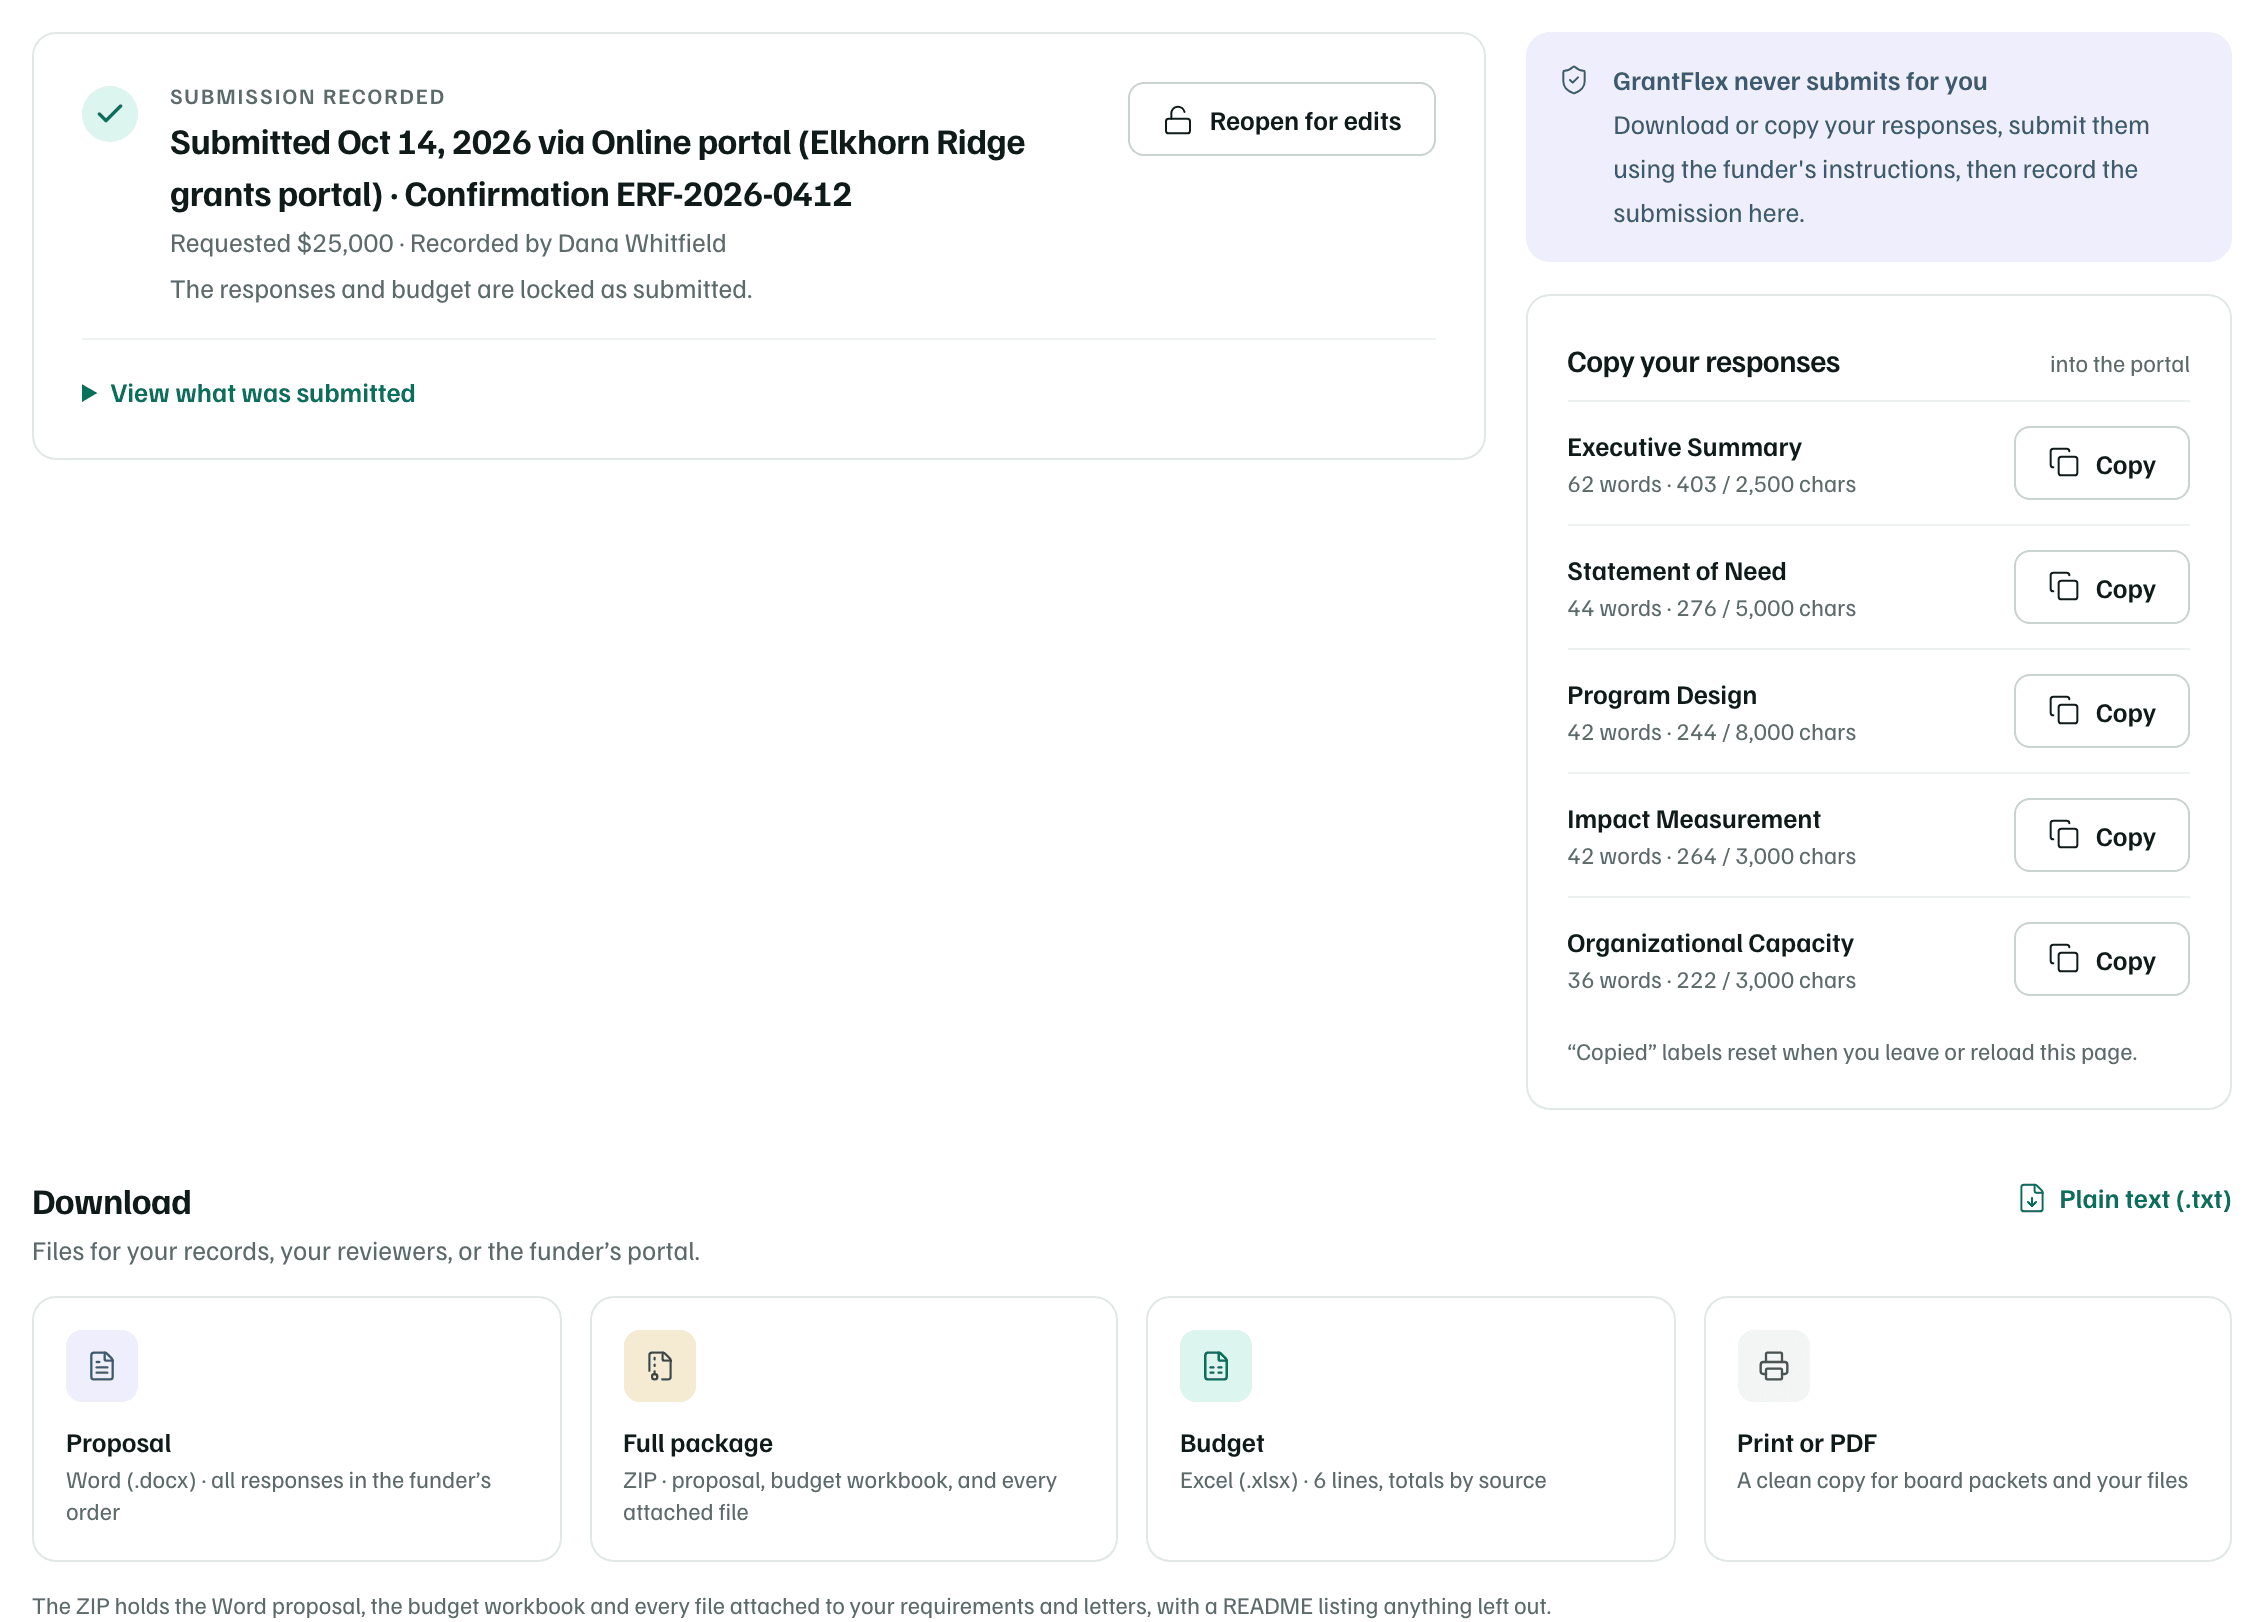
Task: Click the "Copy your responses" heading
Action: point(1703,362)
